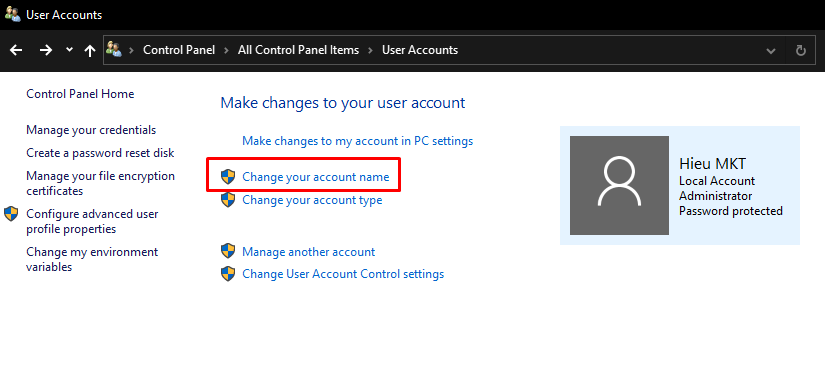Go up one level arrow
Viewport: 825px width, 377px height.
coord(90,50)
